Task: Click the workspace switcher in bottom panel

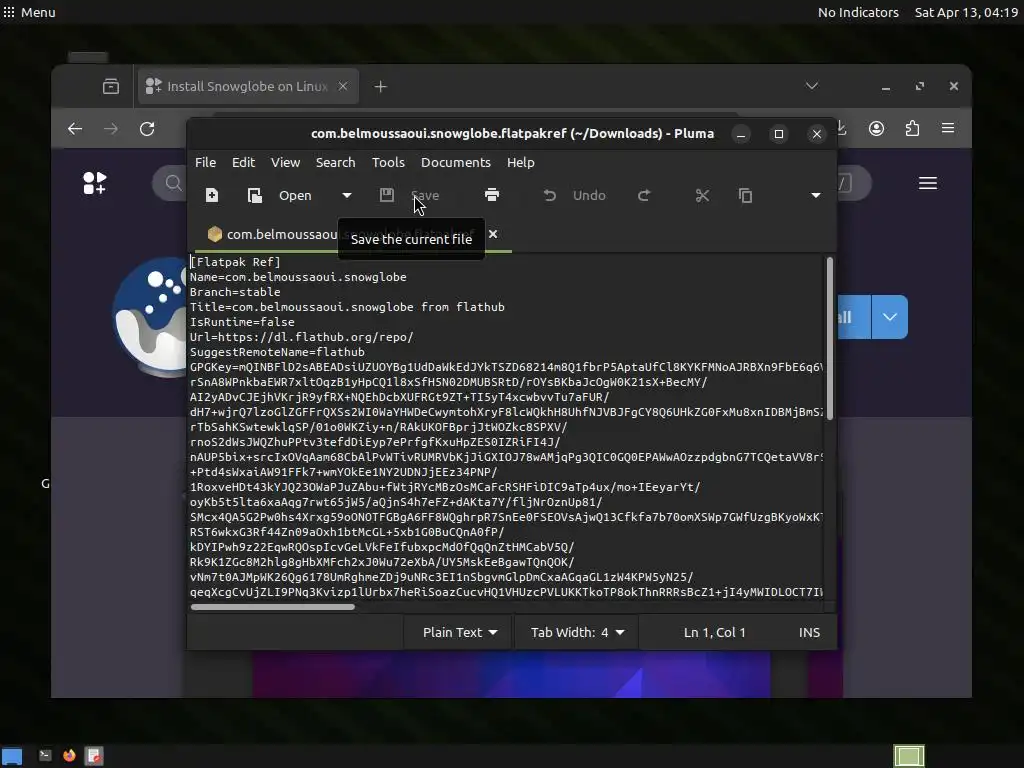Action: [909, 756]
